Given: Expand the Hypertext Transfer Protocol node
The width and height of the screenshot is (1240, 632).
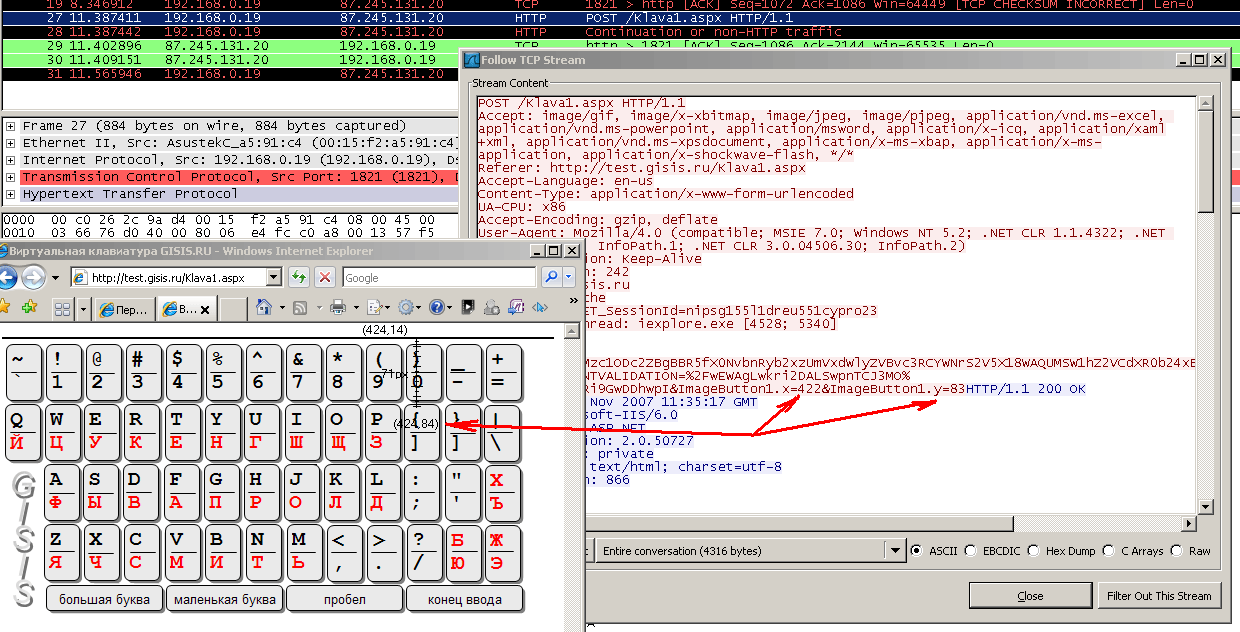Looking at the screenshot, I should [10, 194].
